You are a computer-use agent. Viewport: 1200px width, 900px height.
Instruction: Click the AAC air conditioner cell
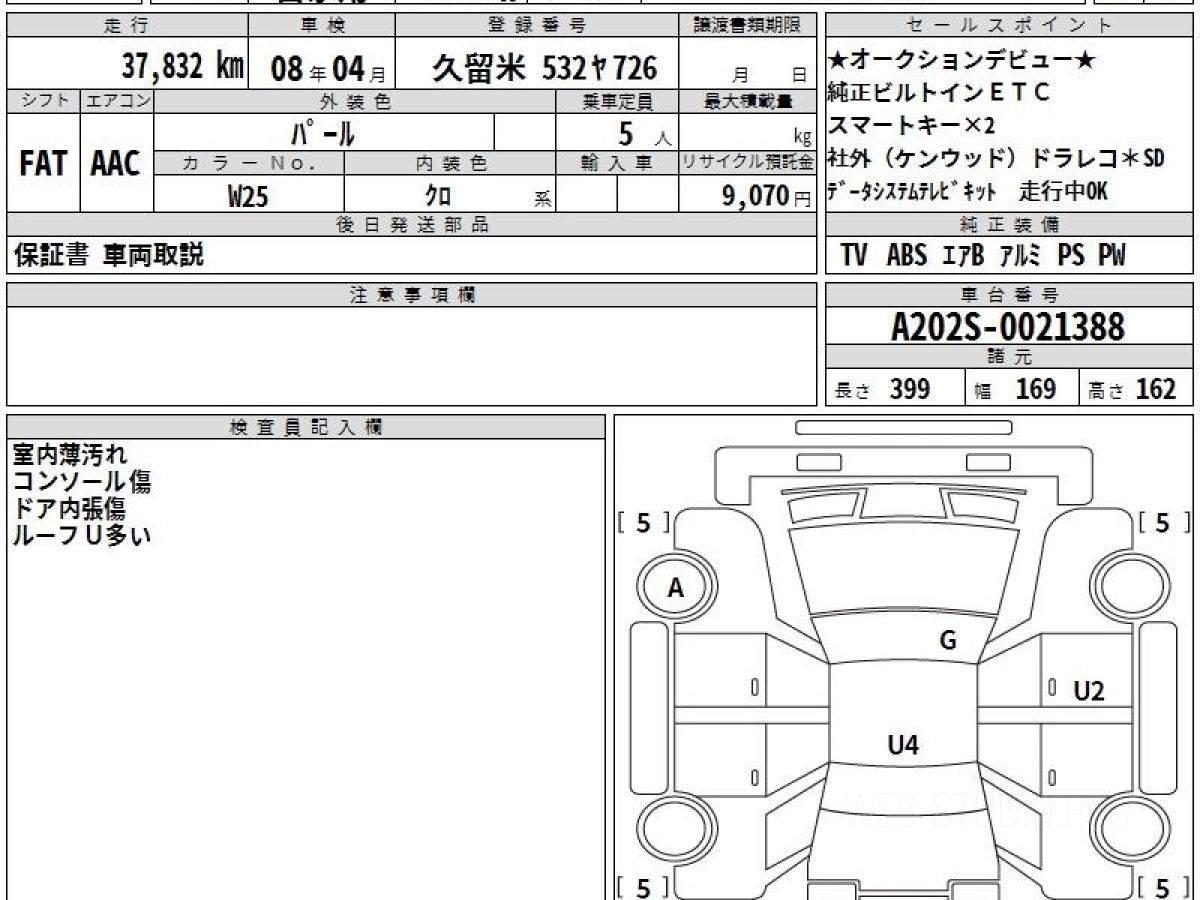(x=116, y=165)
